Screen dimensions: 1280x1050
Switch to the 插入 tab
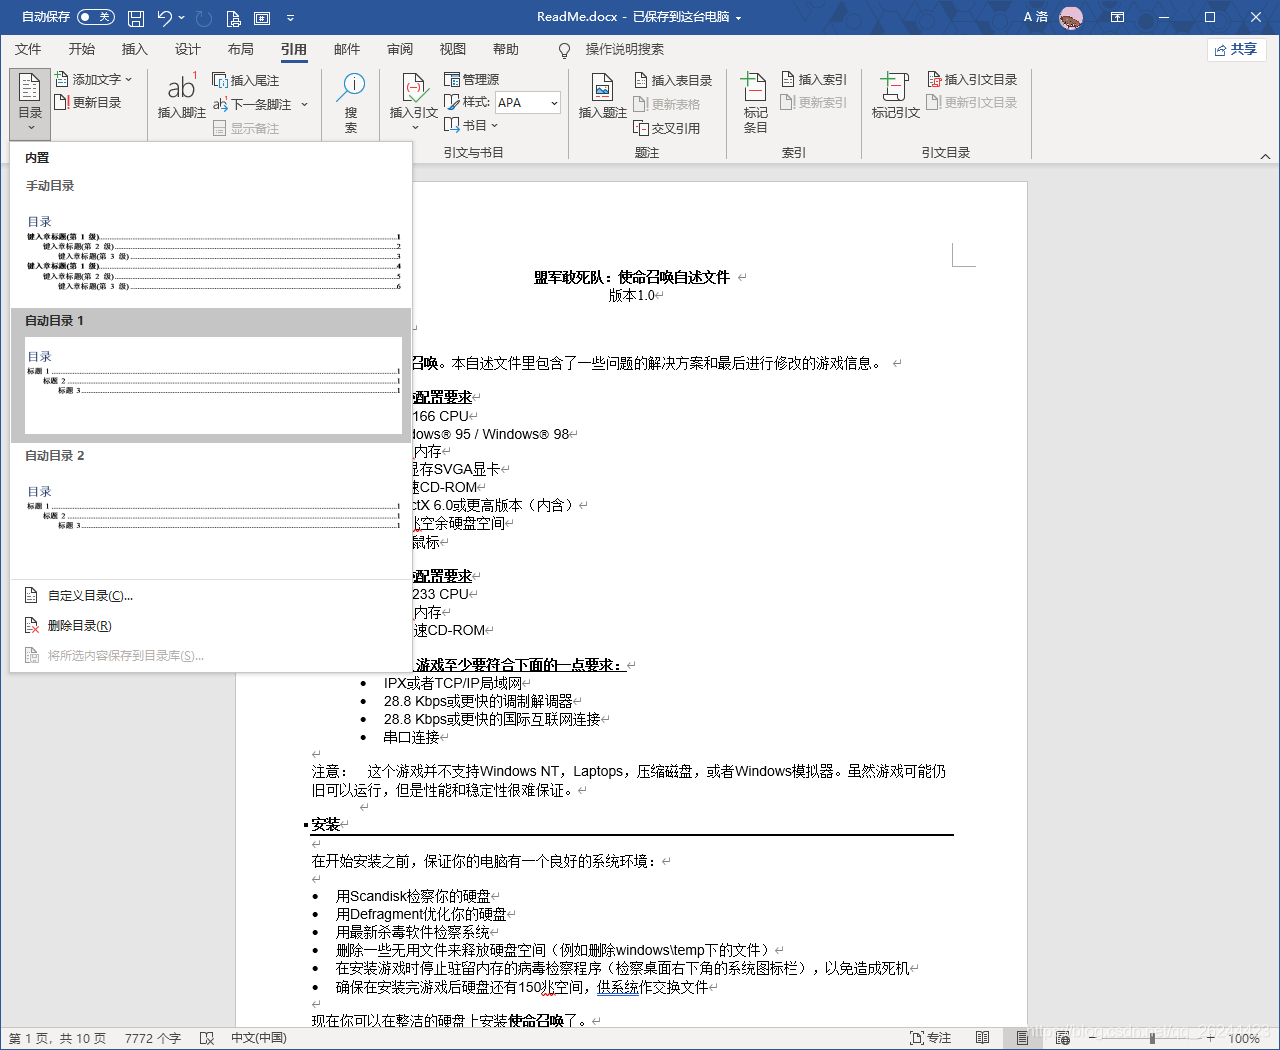134,49
